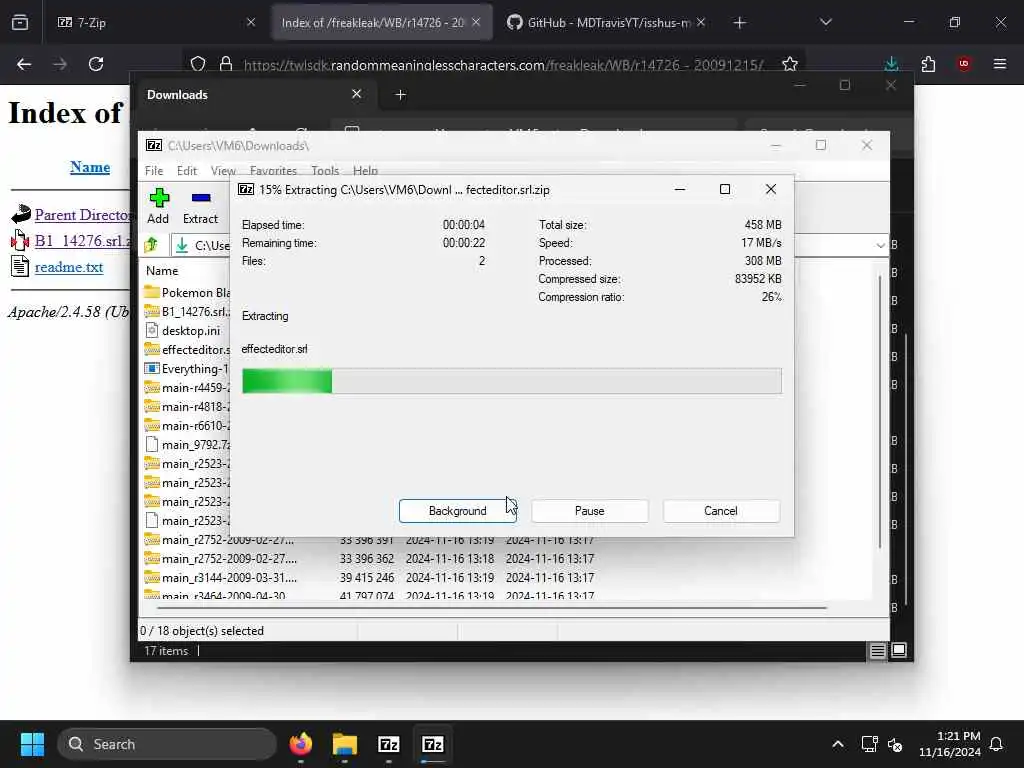Screen dimensions: 1024x768
Task: Open the Tools menu in 7-Zip
Action: click(x=325, y=170)
